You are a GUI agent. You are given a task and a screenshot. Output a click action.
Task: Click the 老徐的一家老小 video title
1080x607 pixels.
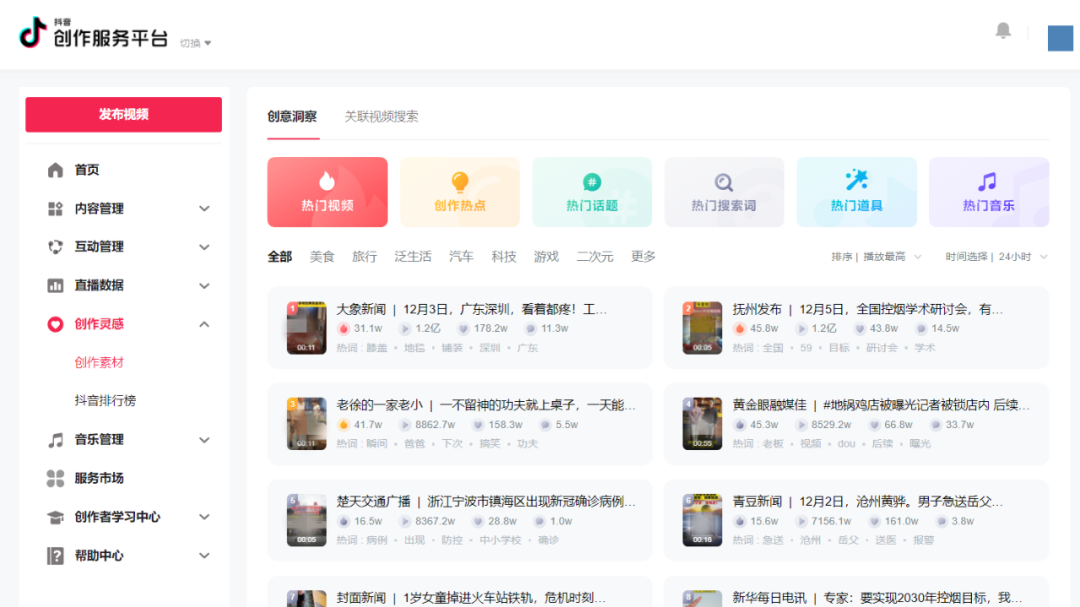[486, 405]
